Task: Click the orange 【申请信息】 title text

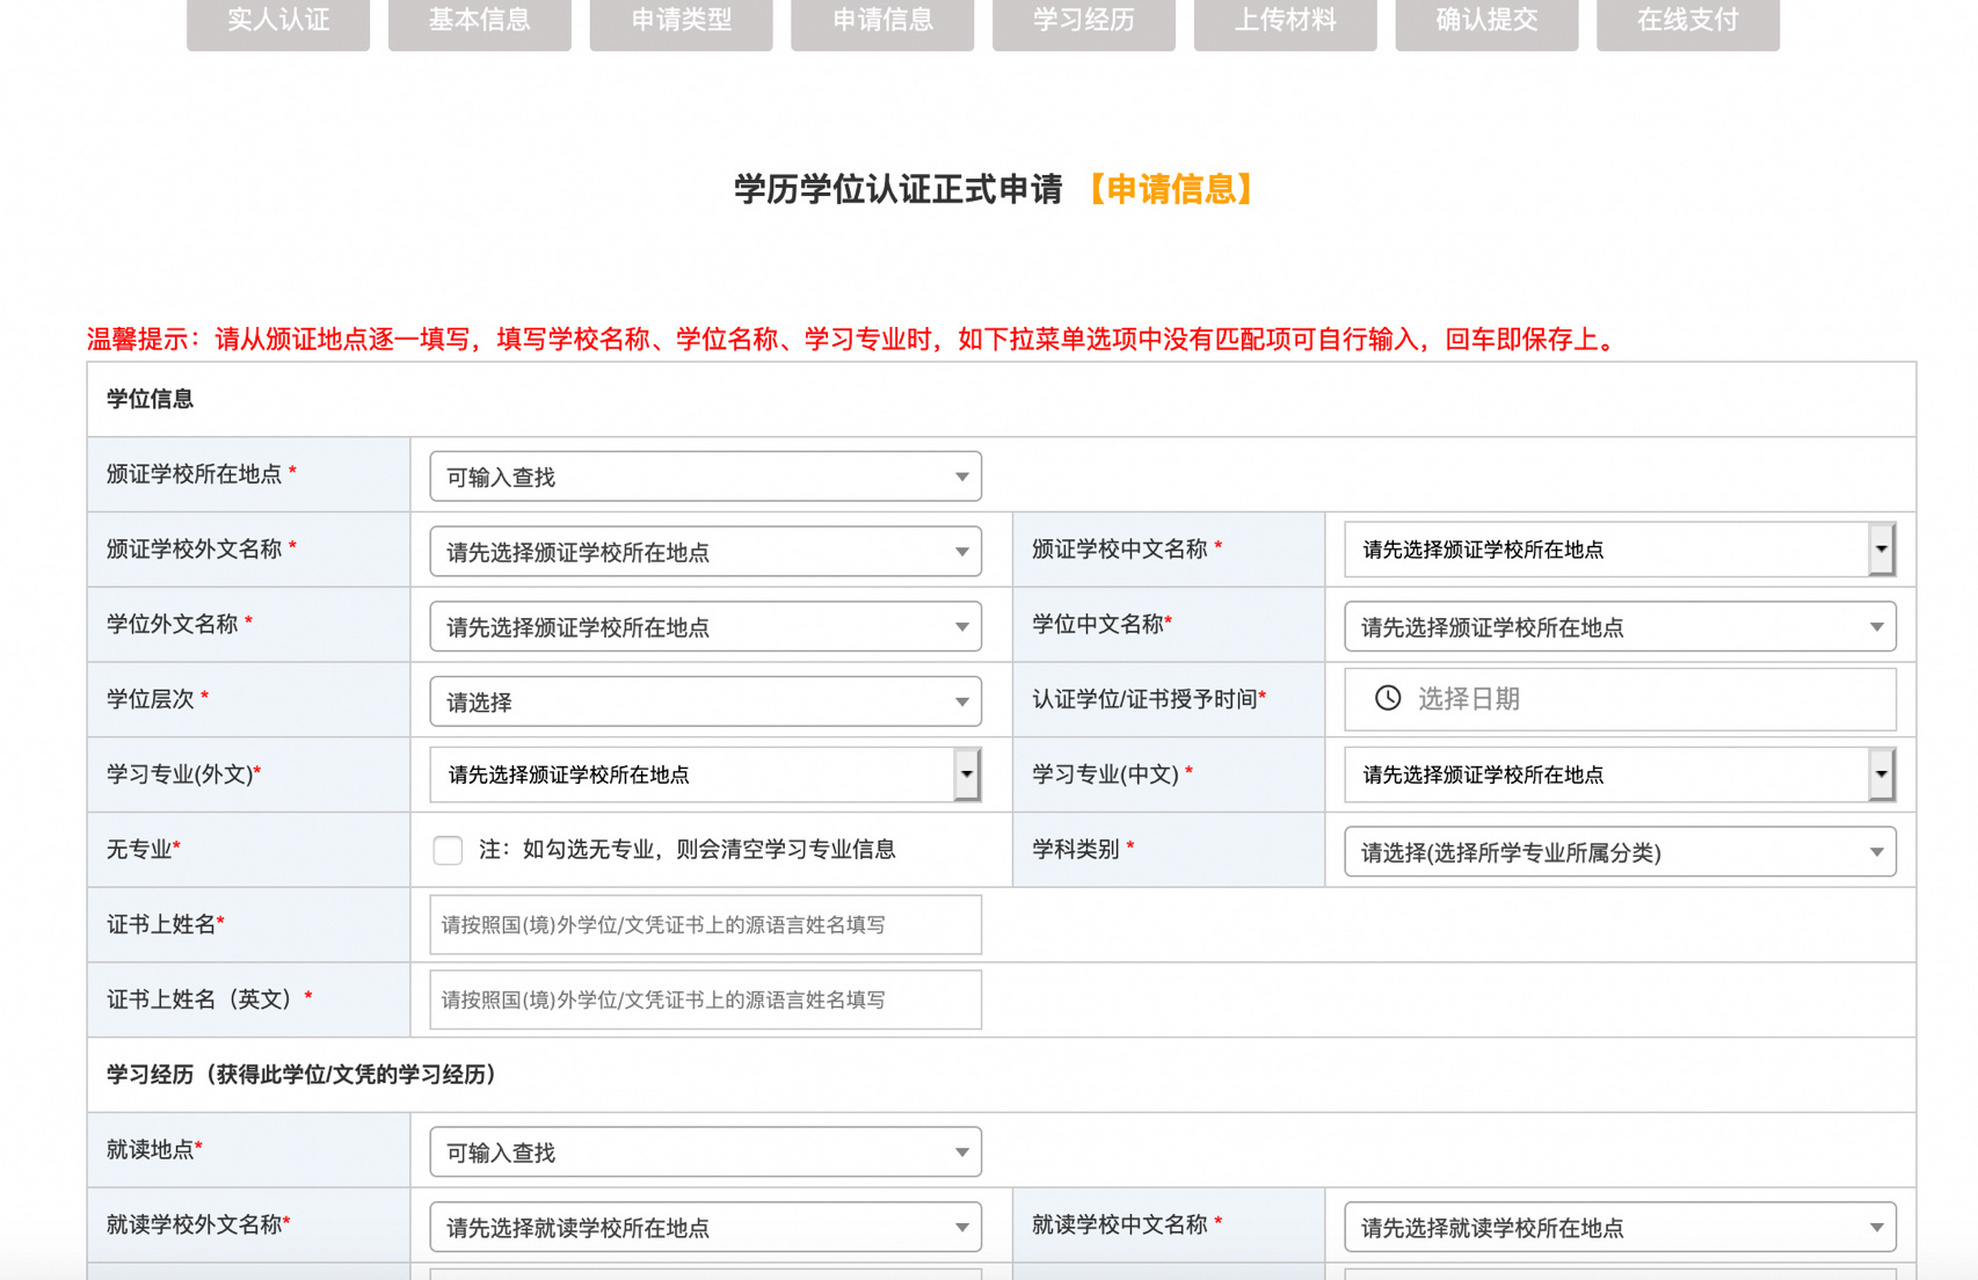Action: coord(1171,189)
